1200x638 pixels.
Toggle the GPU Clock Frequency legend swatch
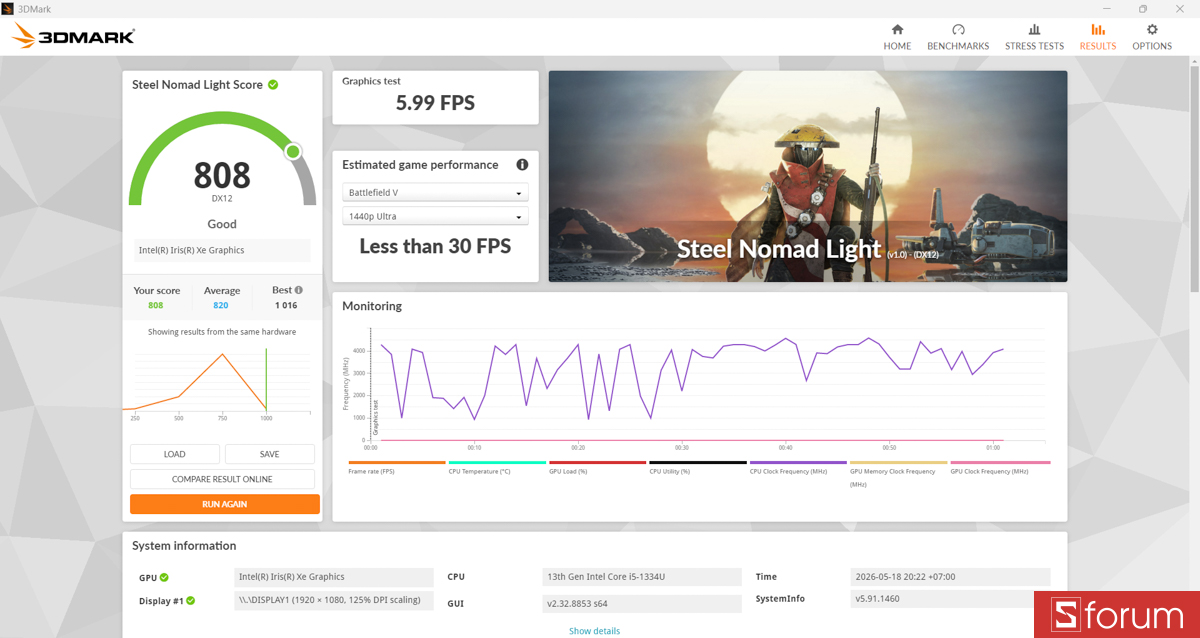(x=999, y=463)
